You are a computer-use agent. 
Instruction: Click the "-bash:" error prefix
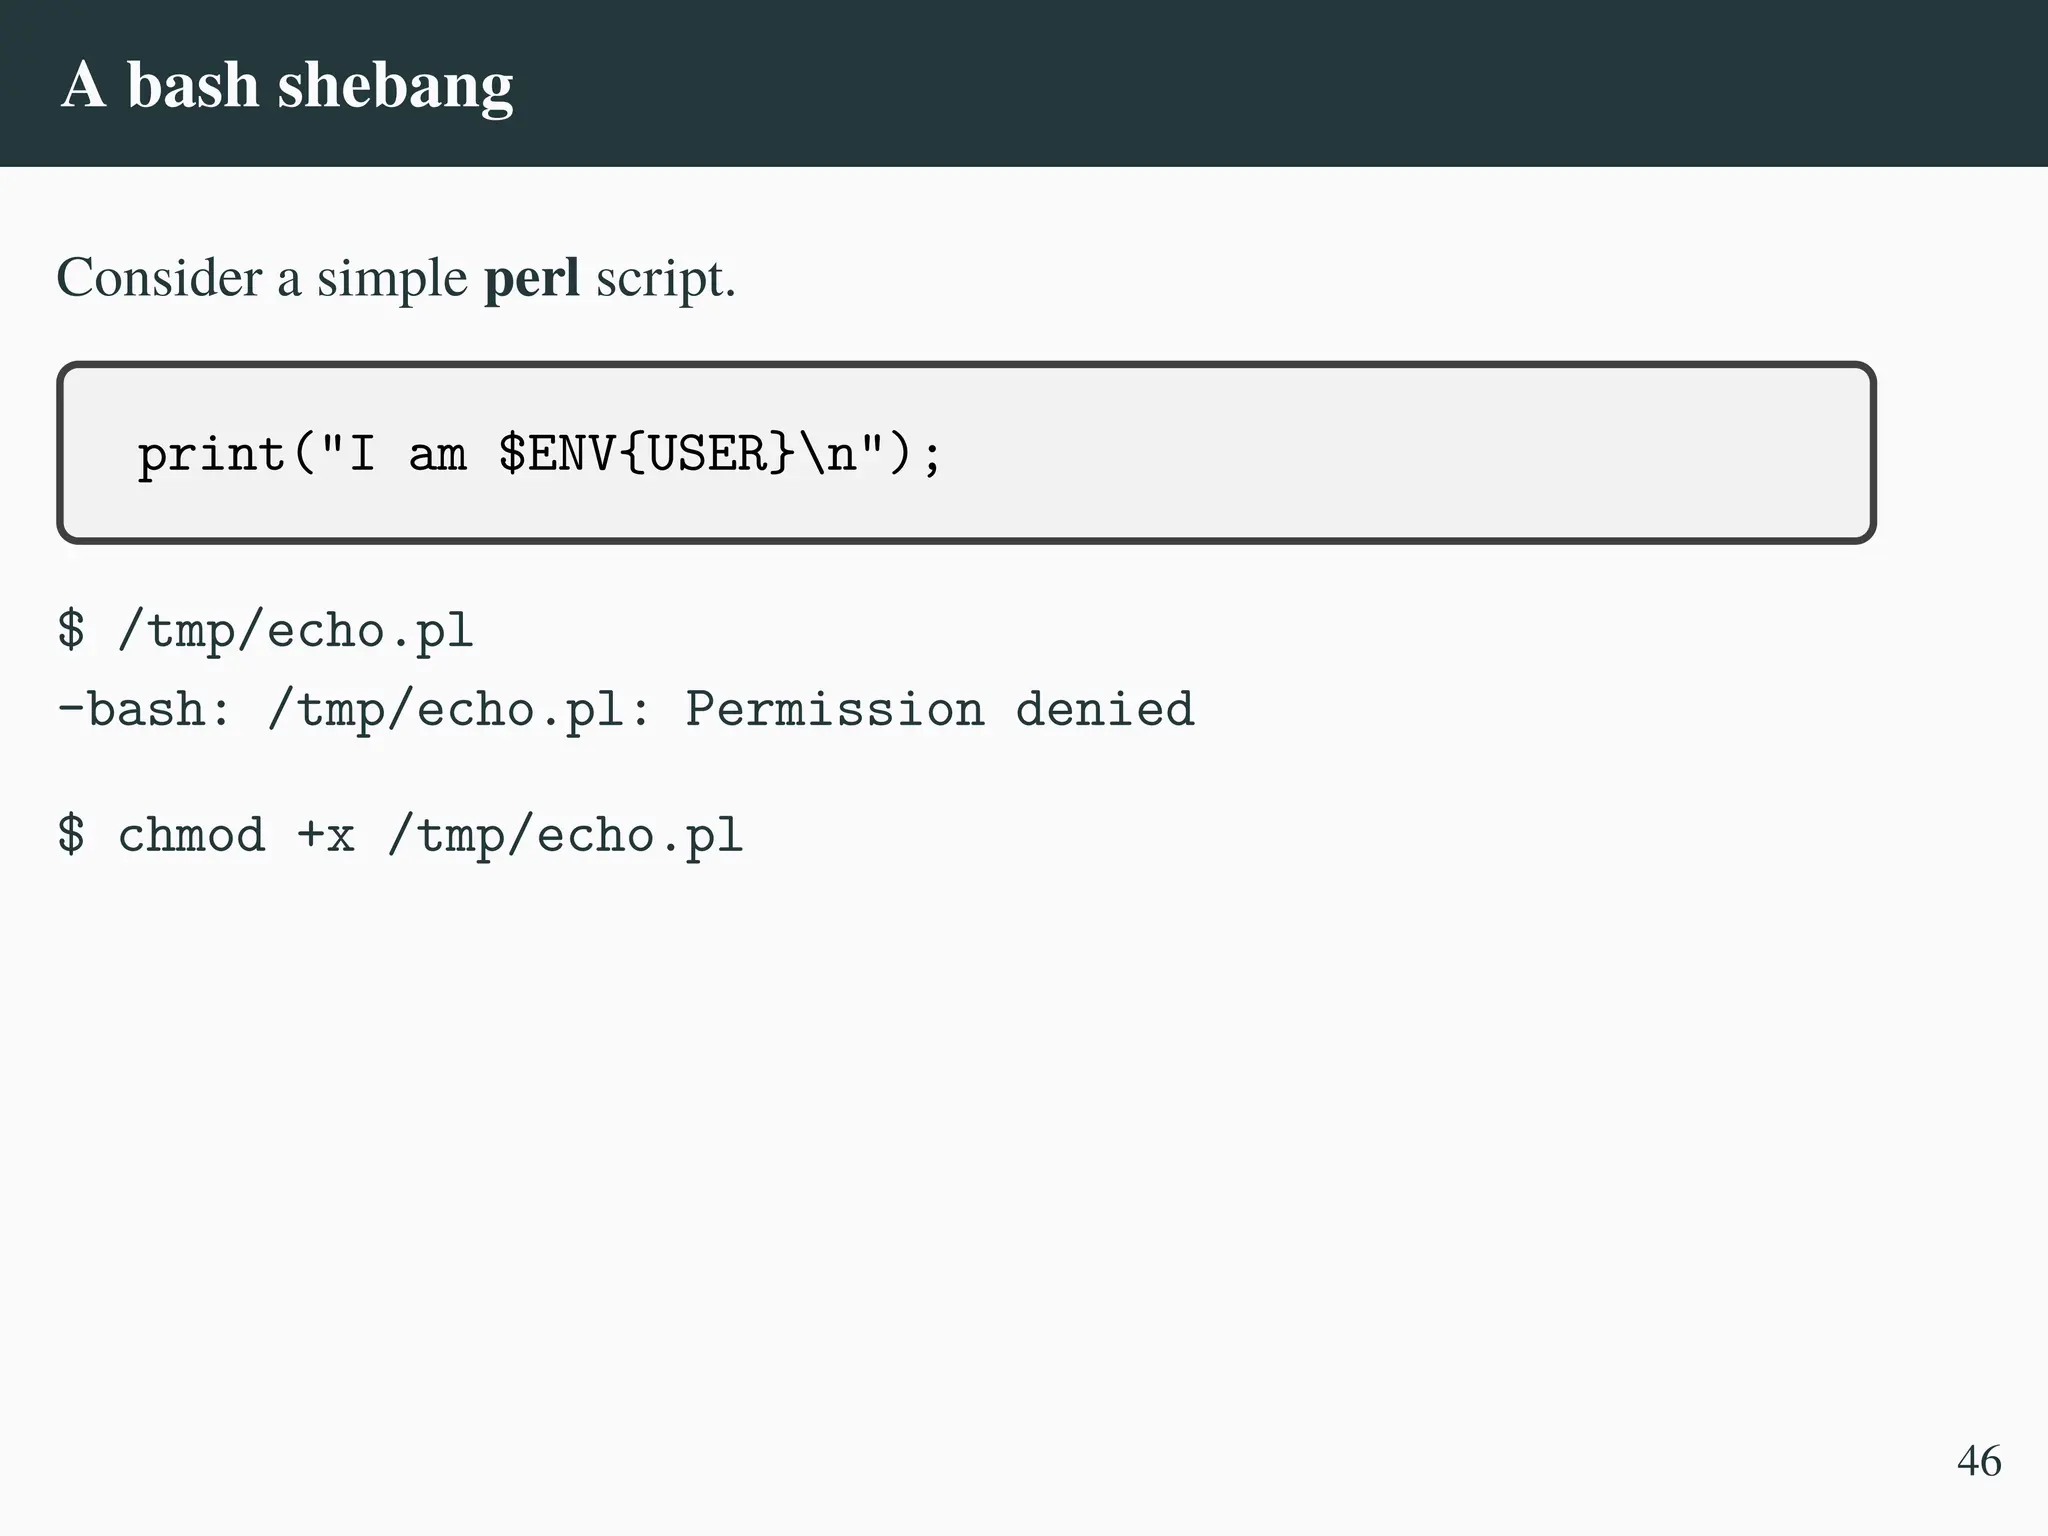click(x=145, y=710)
